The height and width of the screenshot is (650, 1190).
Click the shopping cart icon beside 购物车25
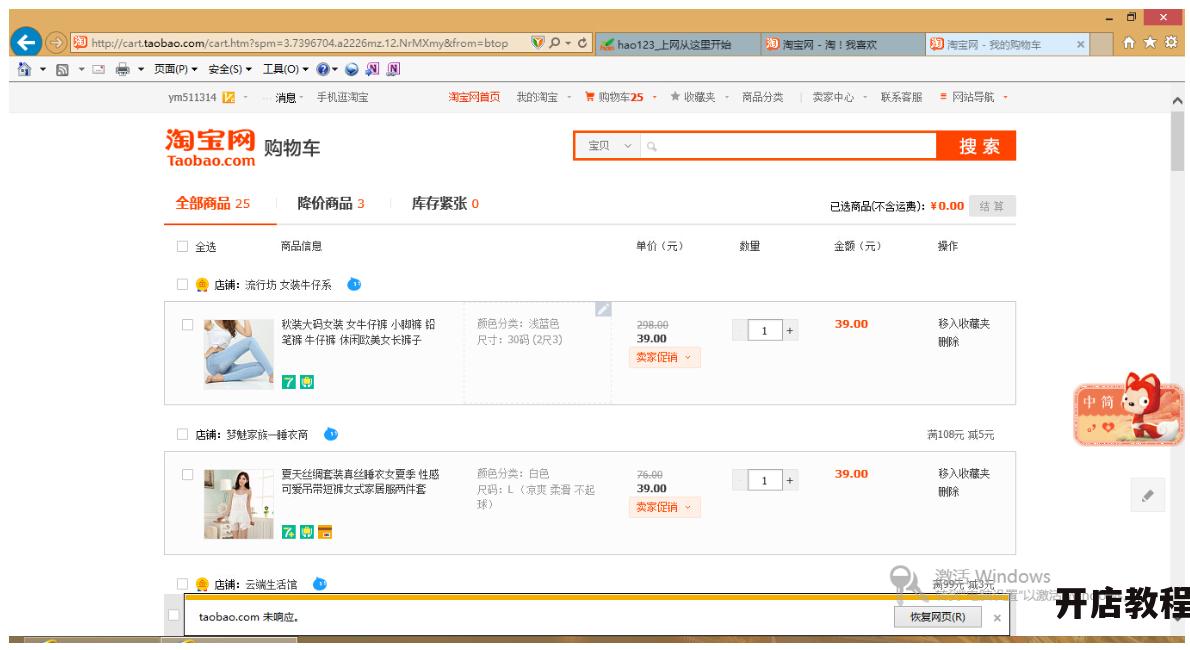(590, 96)
